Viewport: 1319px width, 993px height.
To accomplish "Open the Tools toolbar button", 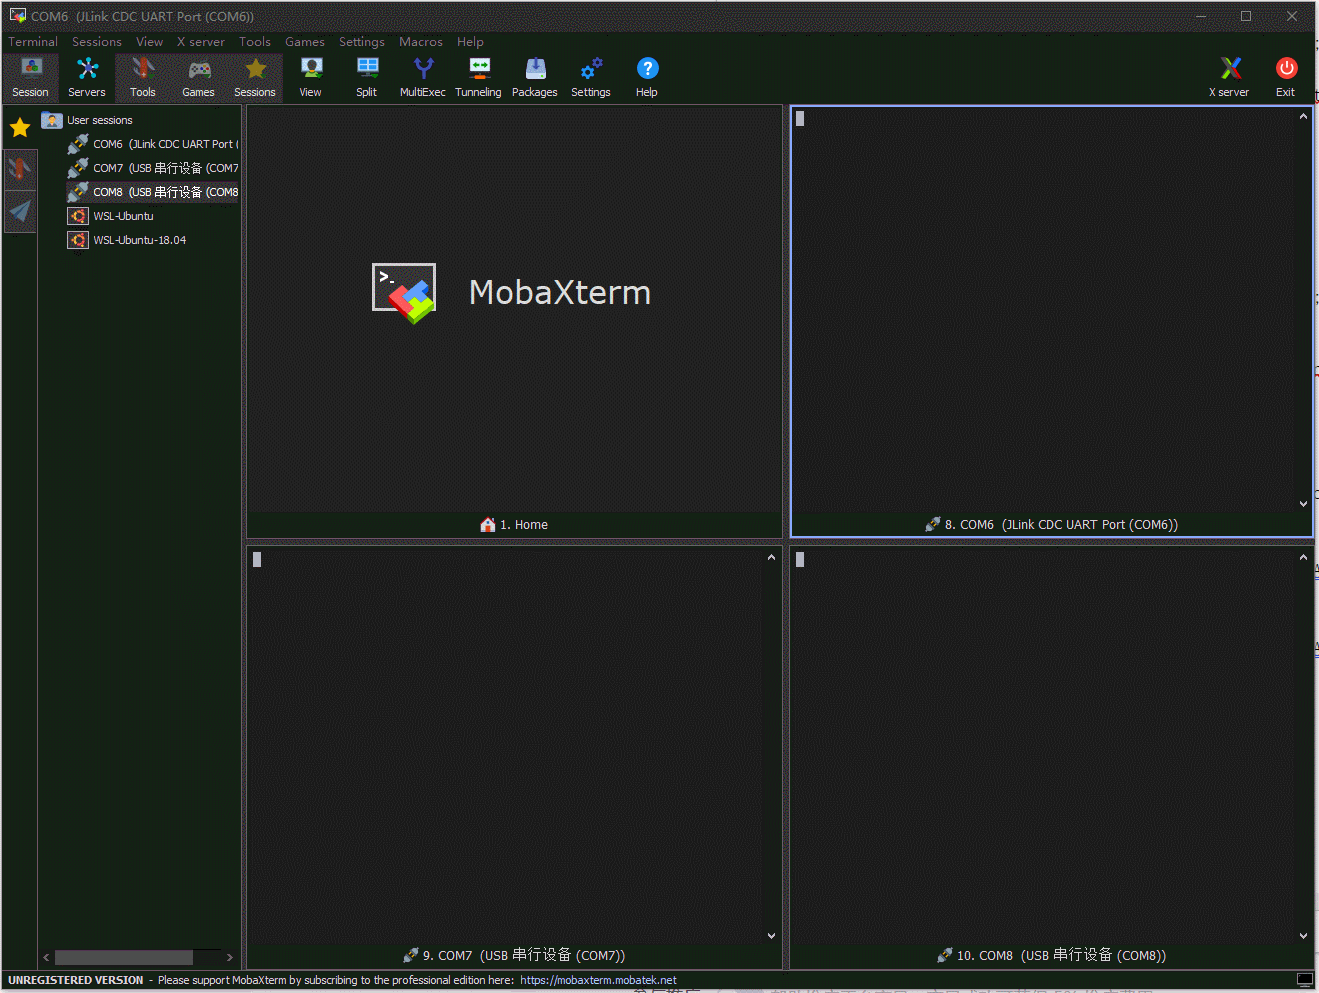I will 143,78.
